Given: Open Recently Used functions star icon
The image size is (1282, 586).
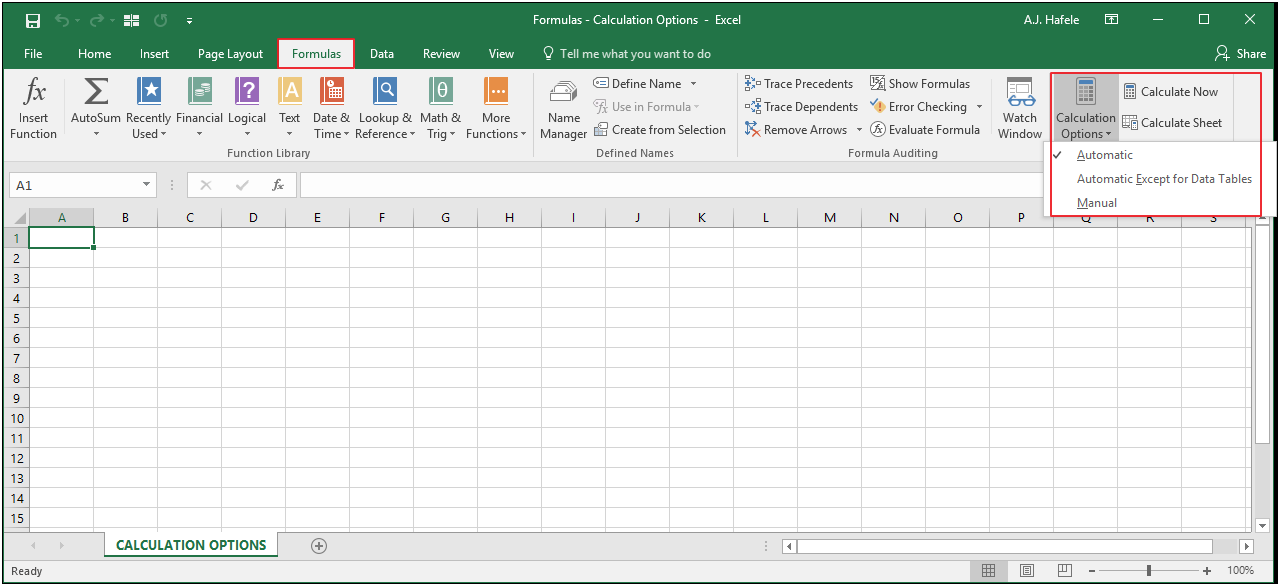Looking at the screenshot, I should [149, 91].
